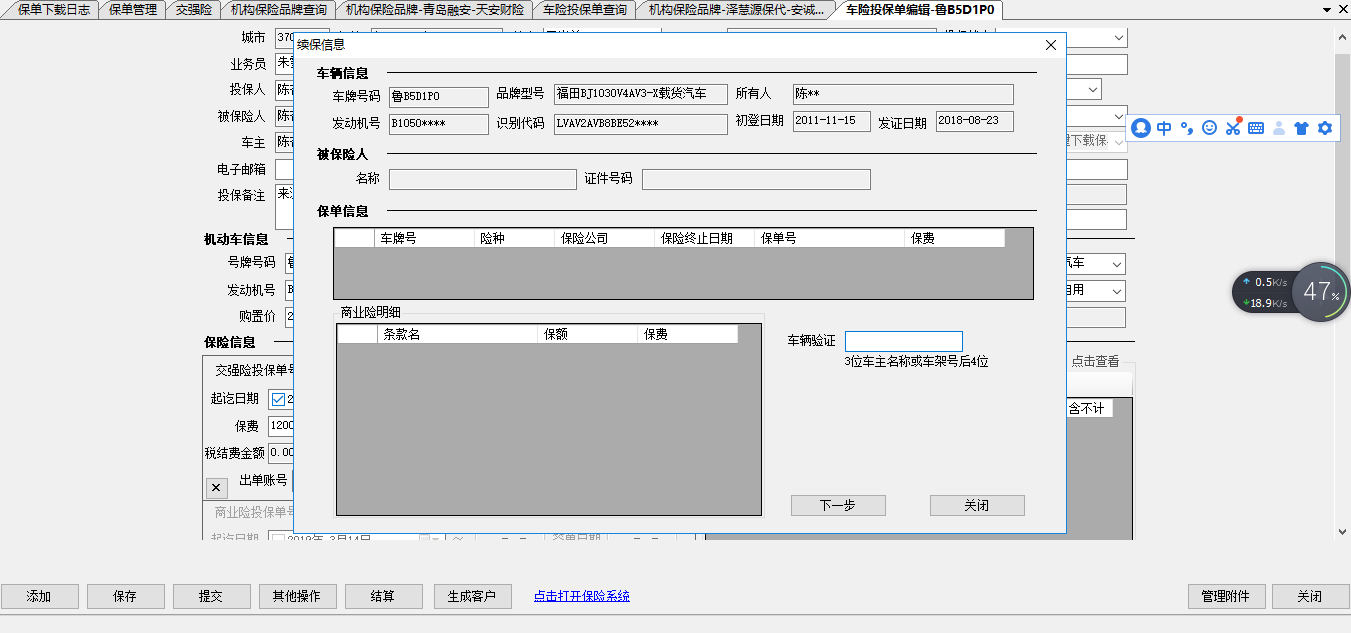Viewport: 1351px width, 633px height.
Task: Click the 车辆验证 input field
Action: (x=903, y=341)
